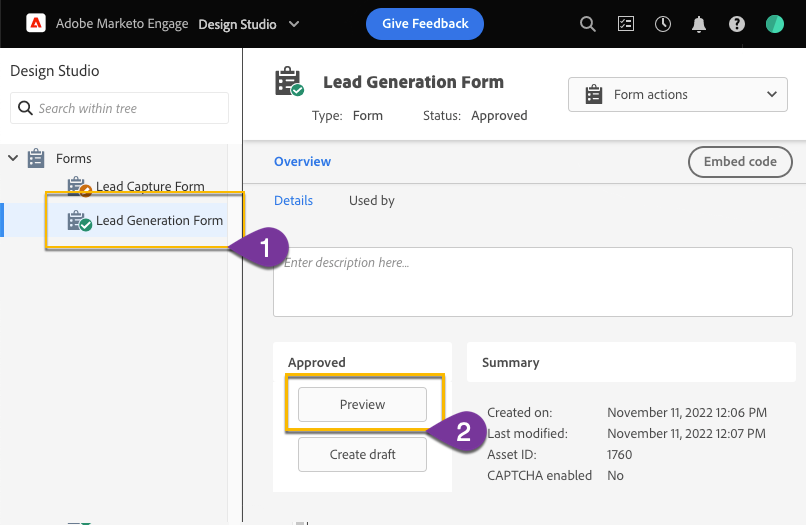Click the Adobe Marketo Engage title
This screenshot has height=525, width=806.
coord(122,24)
